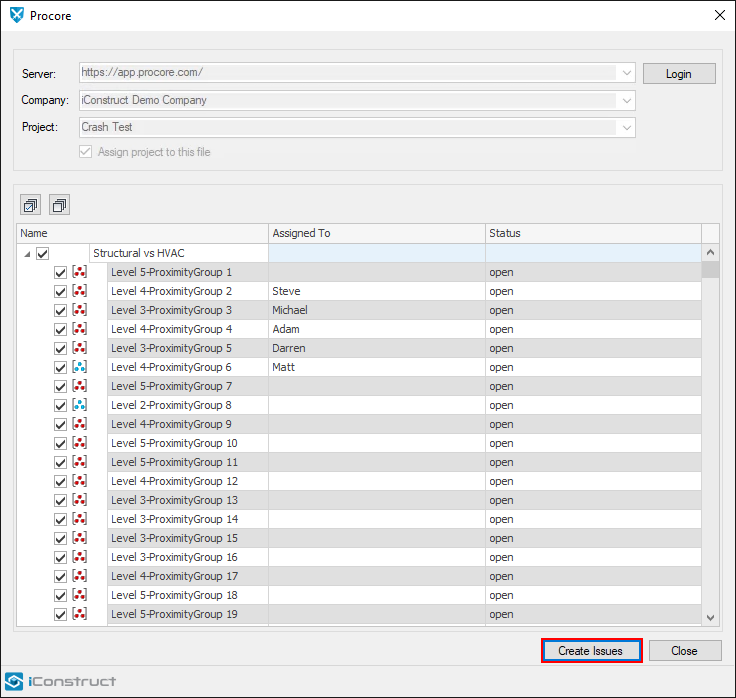The image size is (736, 698).
Task: Click the clash icon for Level 4-ProximityGroup 17
Action: [x=80, y=576]
